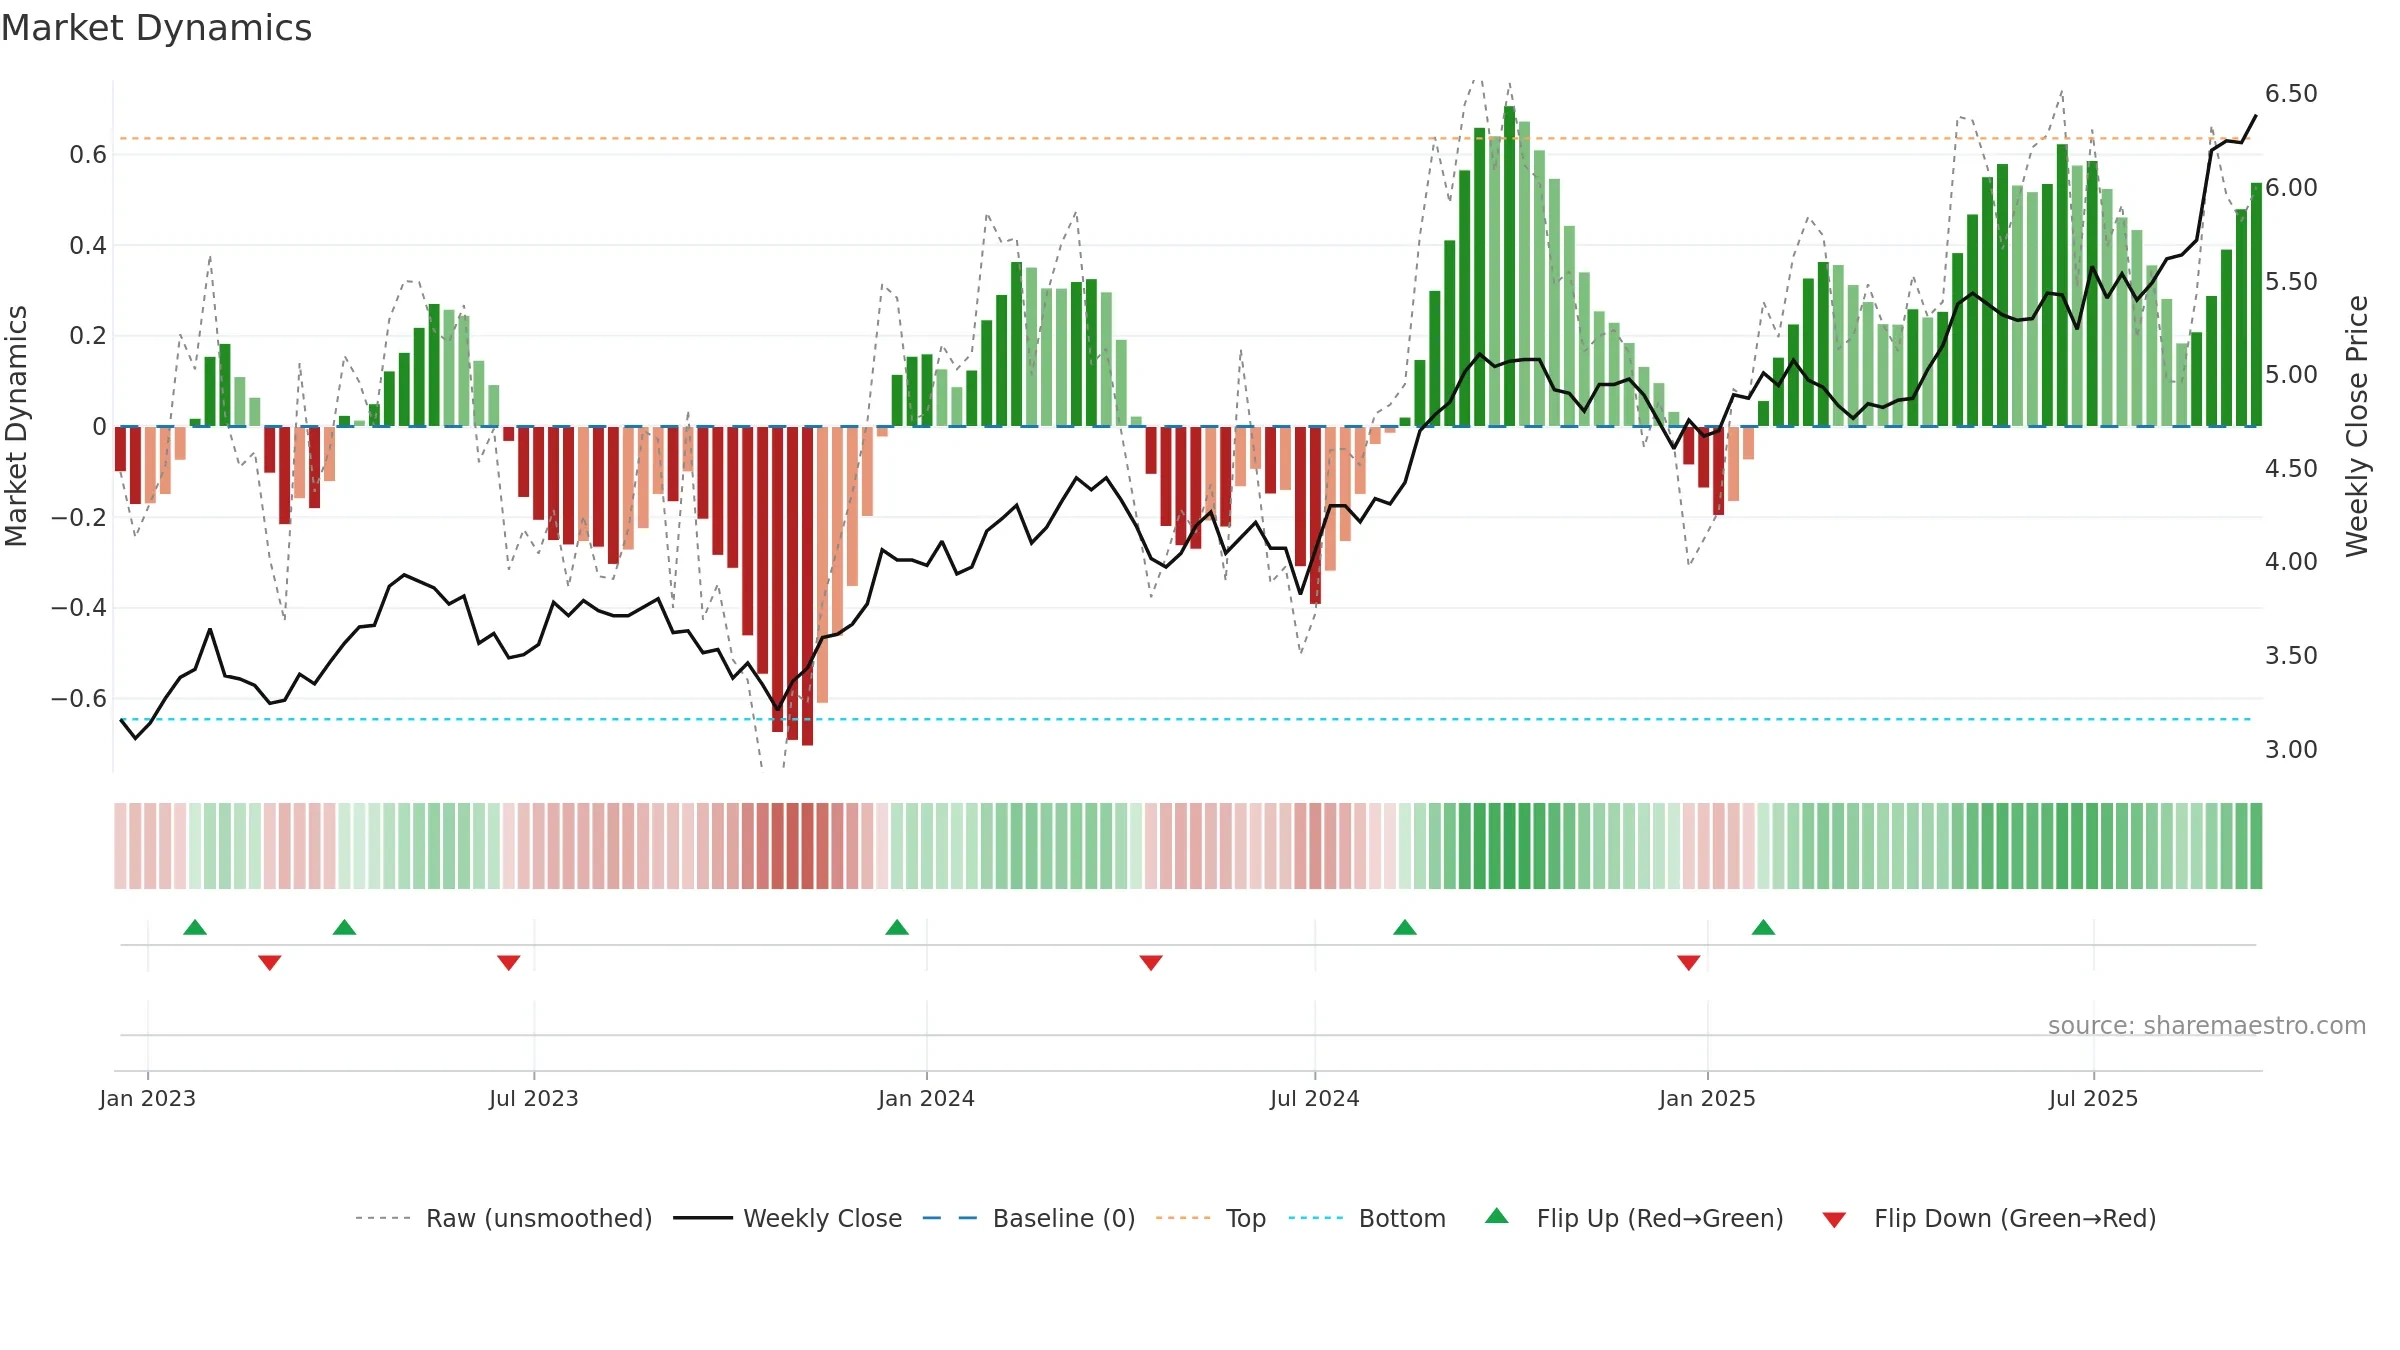Click the Jan 2024 x-axis label
Image resolution: width=2400 pixels, height=1350 pixels.
click(x=927, y=1098)
